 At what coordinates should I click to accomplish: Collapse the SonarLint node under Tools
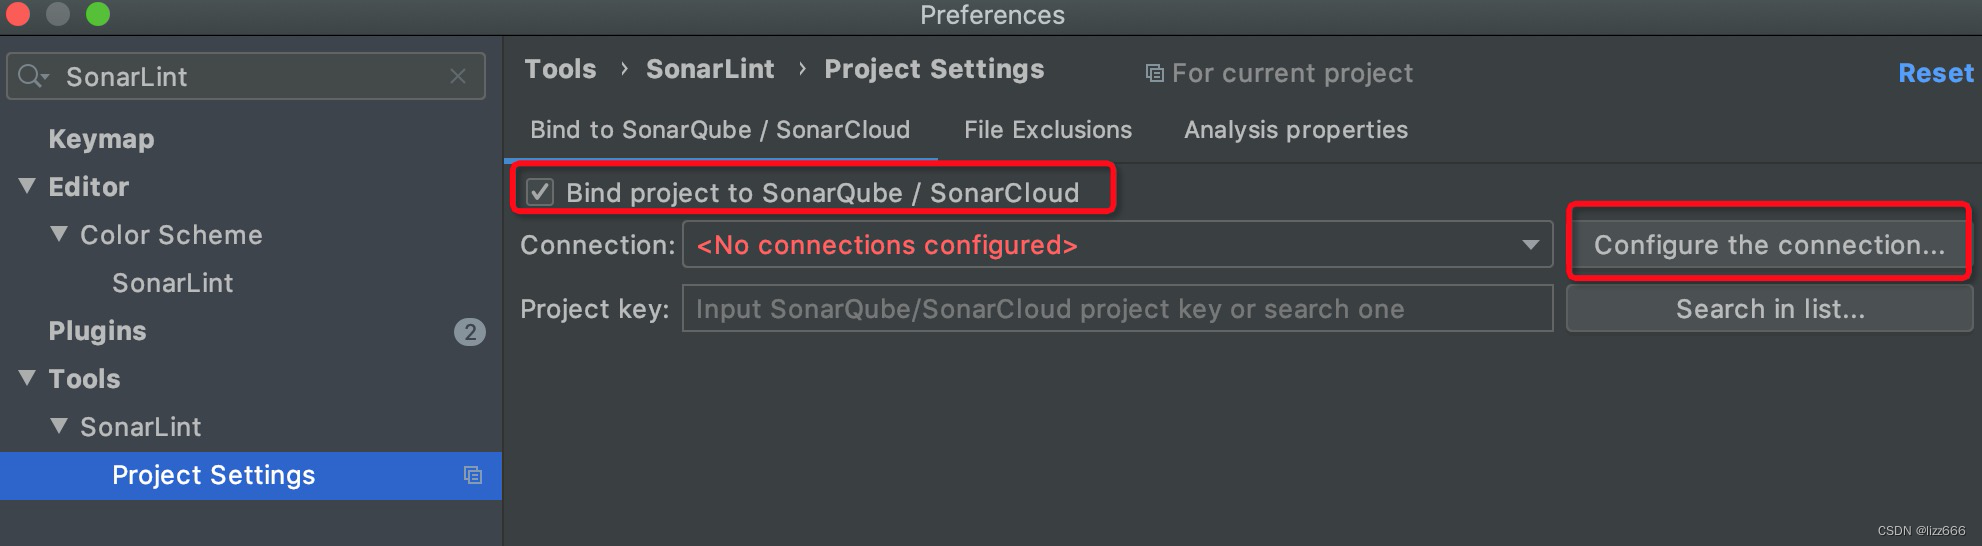pos(59,426)
